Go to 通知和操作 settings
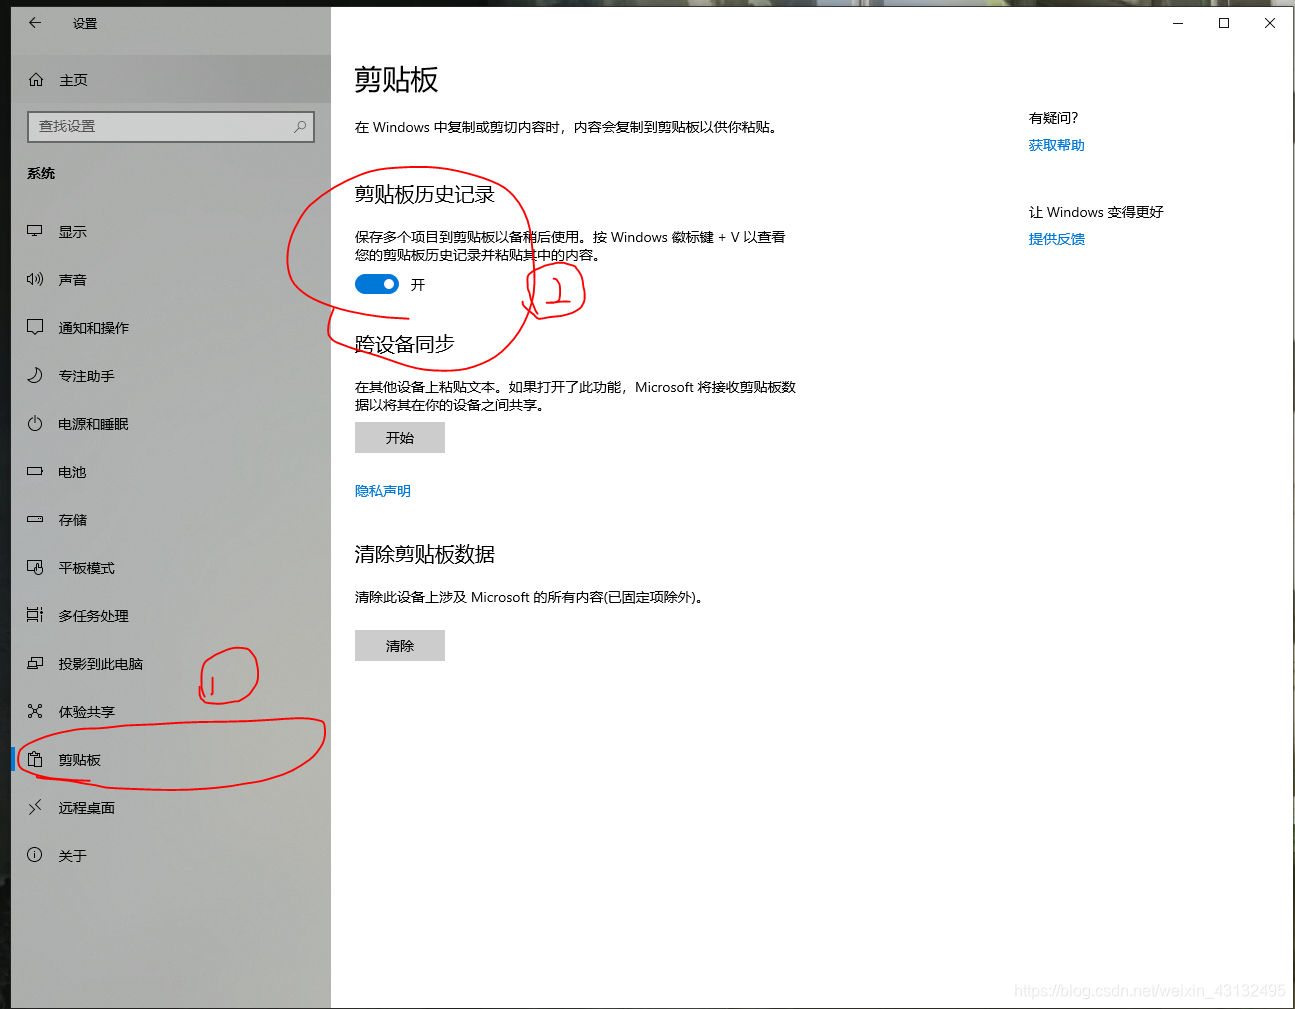The width and height of the screenshot is (1295, 1009). 171,327
